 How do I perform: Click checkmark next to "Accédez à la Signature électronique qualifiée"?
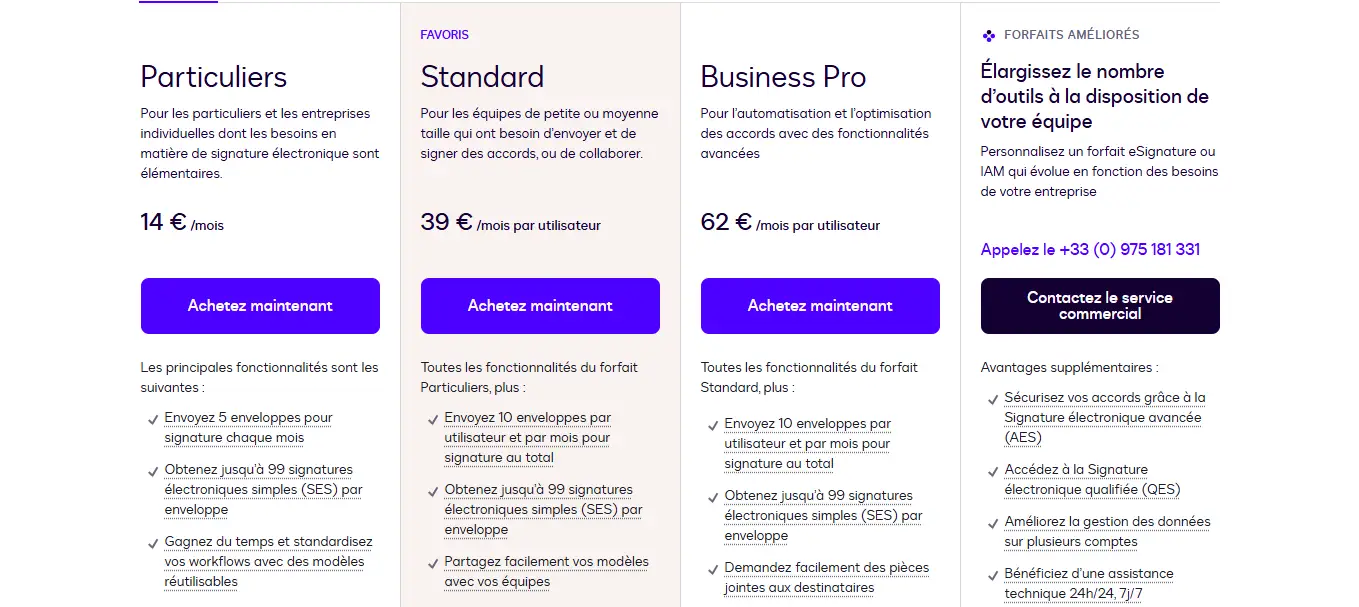pos(993,469)
